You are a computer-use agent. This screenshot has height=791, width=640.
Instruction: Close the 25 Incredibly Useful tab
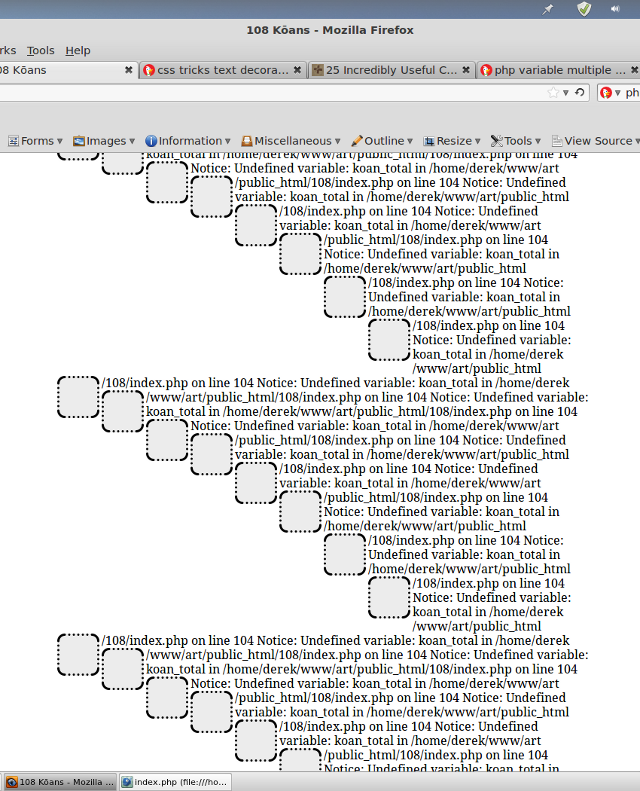pyautogui.click(x=466, y=70)
